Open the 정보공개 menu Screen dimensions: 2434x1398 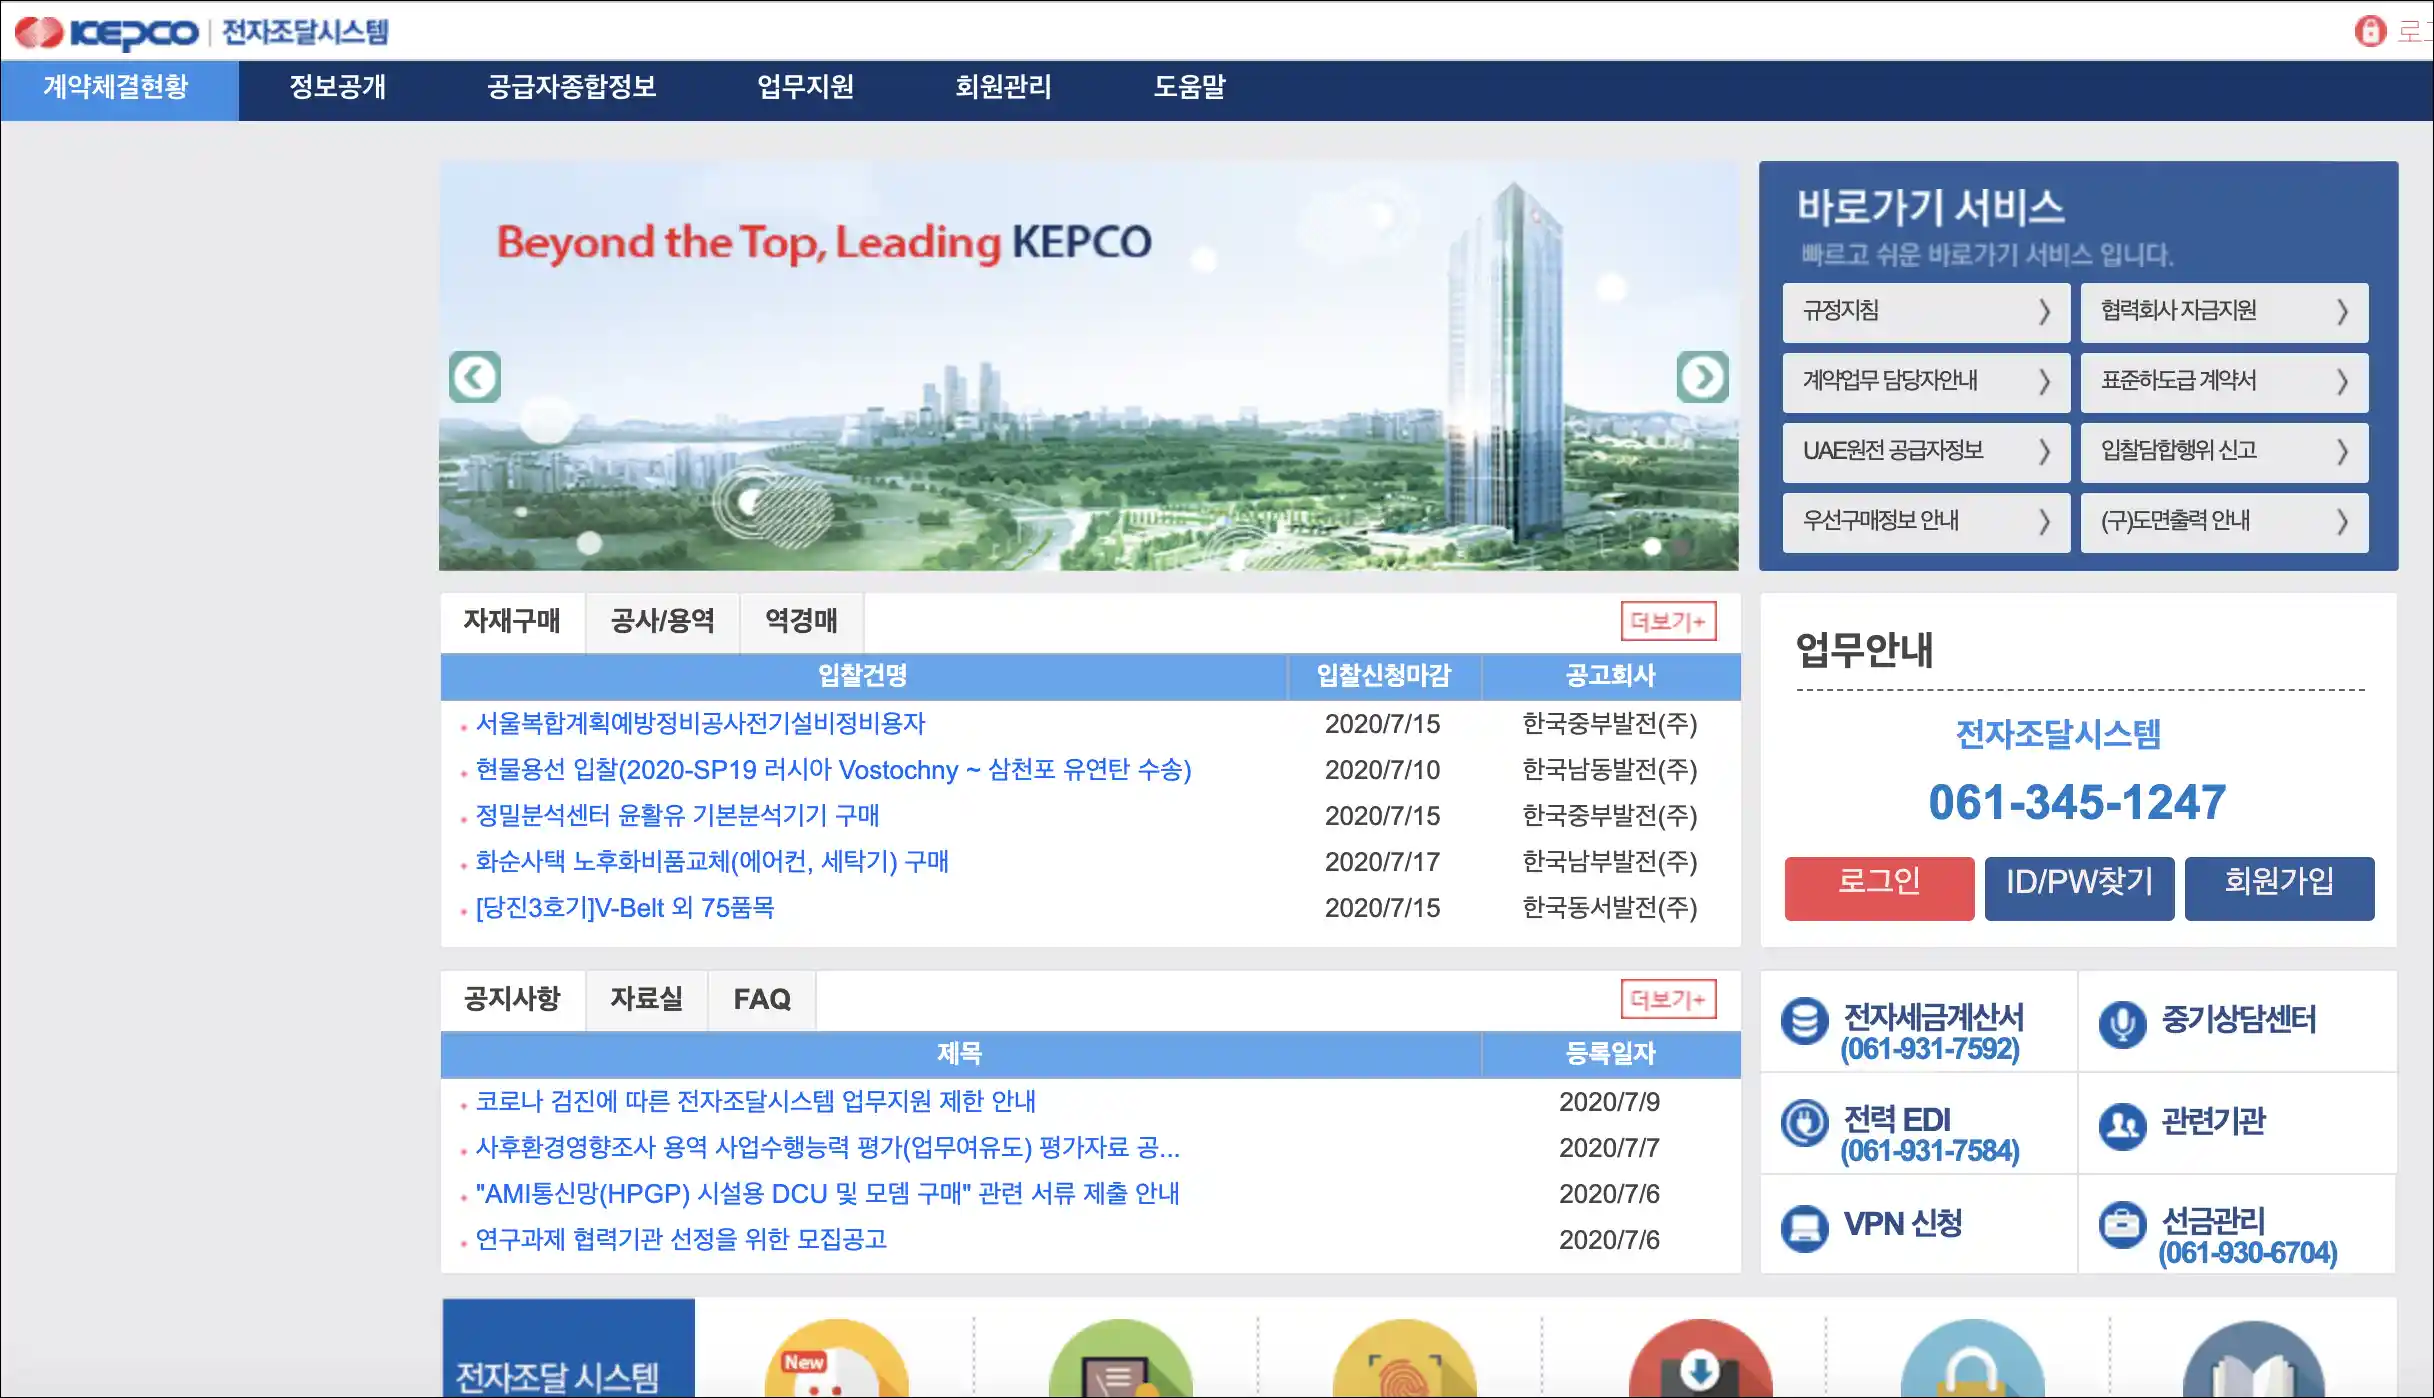(337, 88)
